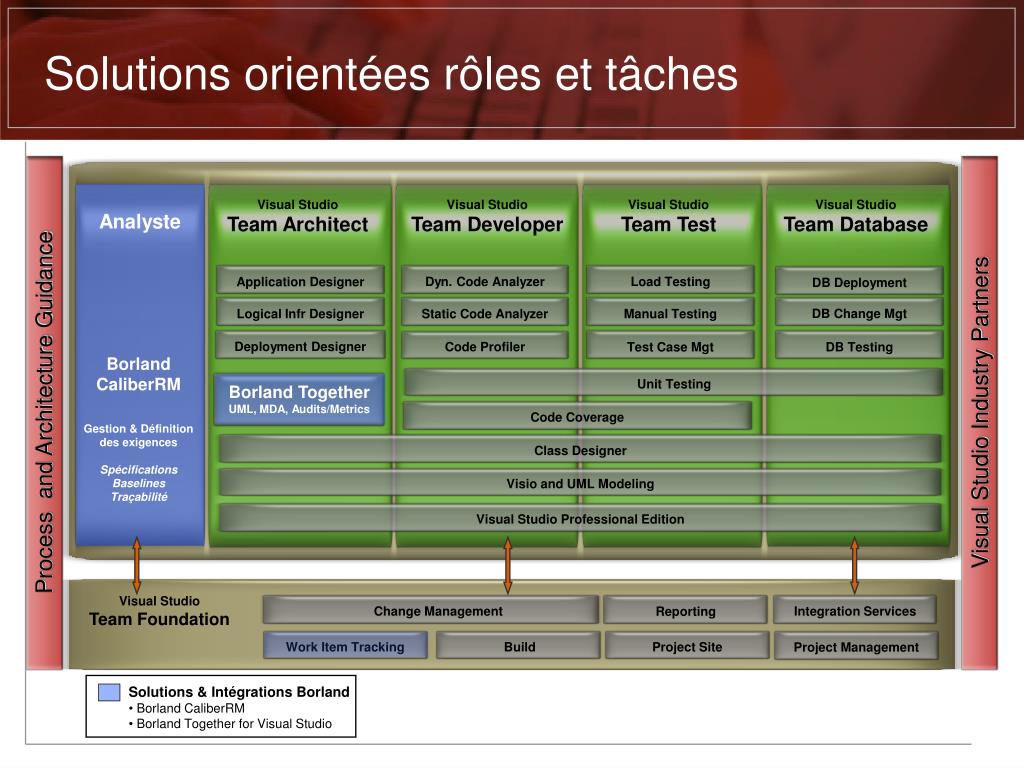Image resolution: width=1024 pixels, height=768 pixels.
Task: Click Visual Studio Professional Edition bar
Action: point(580,519)
